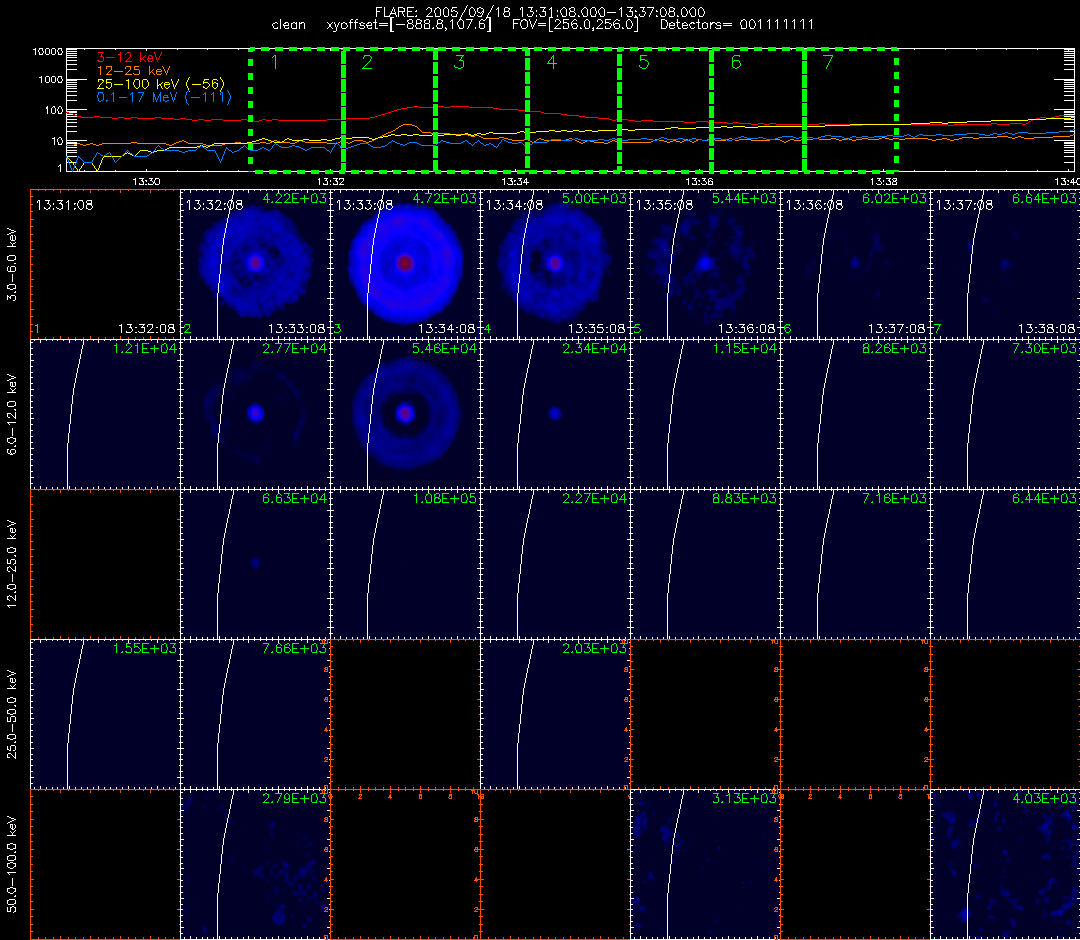This screenshot has height=940, width=1080.
Task: Click the FLARE date and time title text
Action: 540,12
